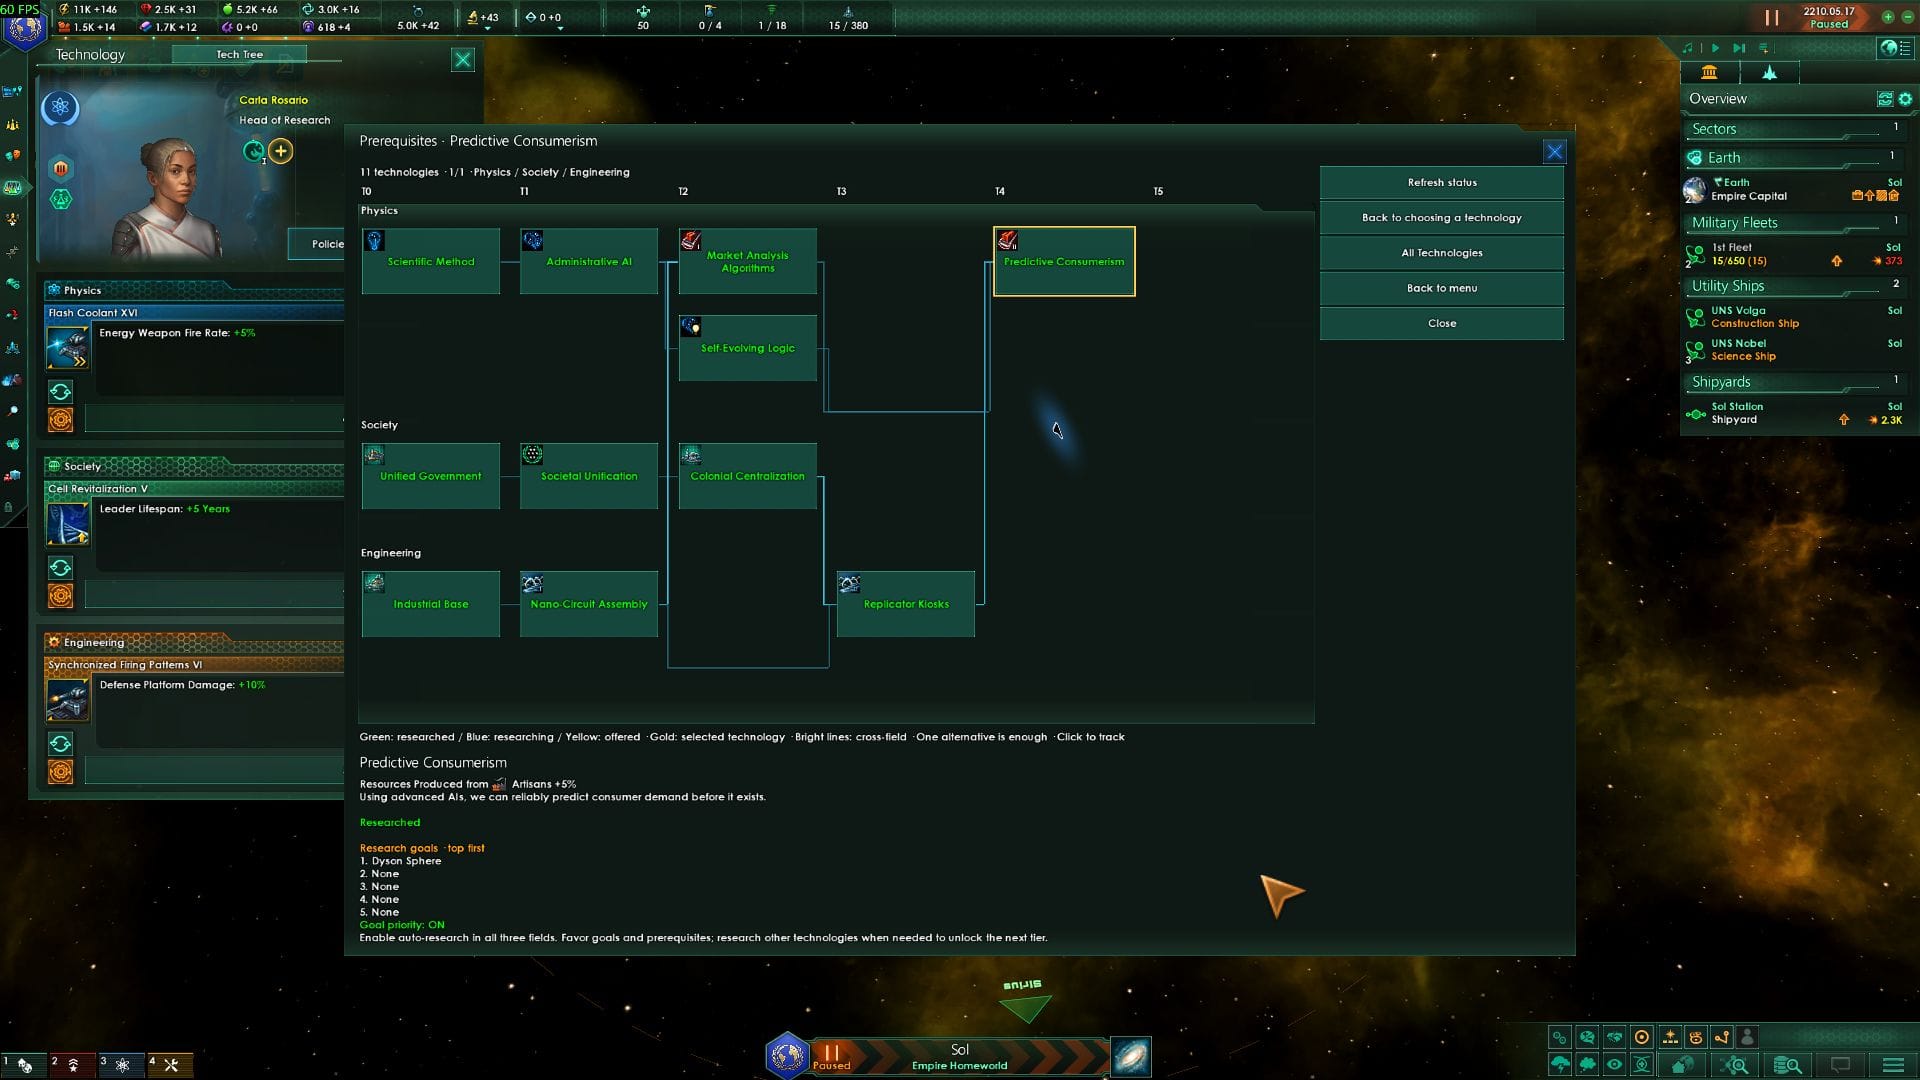Collapse the Utility Ships section
Screen dimensions: 1920x1080
pos(1794,286)
